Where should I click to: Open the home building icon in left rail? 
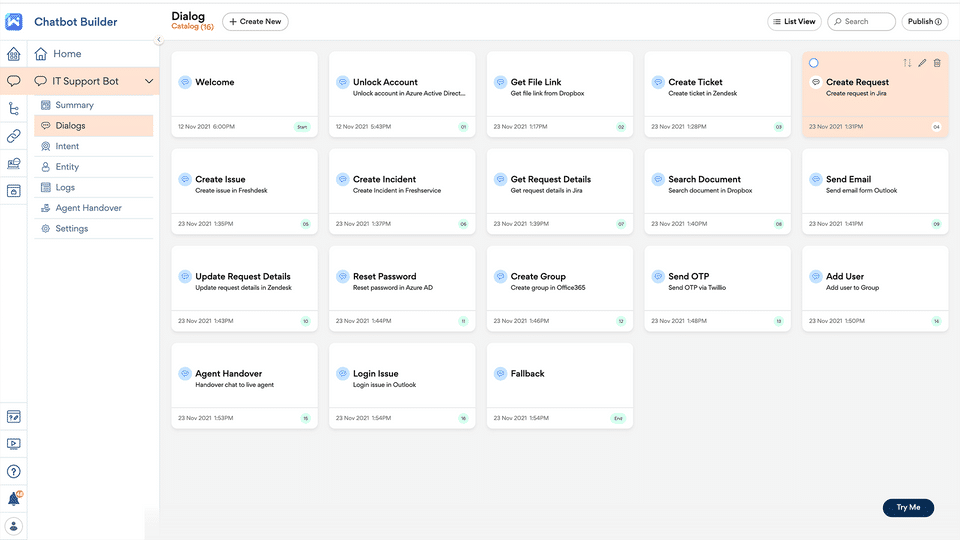(x=13, y=54)
